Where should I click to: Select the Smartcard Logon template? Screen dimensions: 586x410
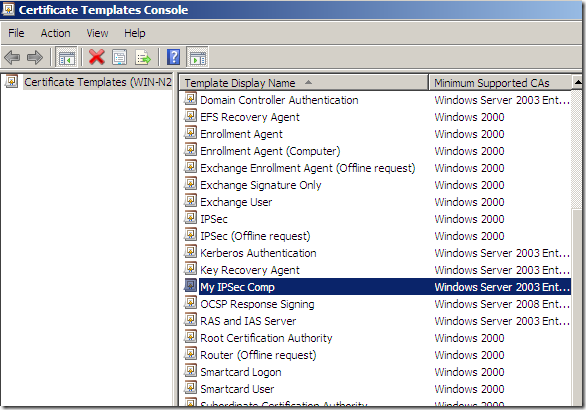[241, 372]
